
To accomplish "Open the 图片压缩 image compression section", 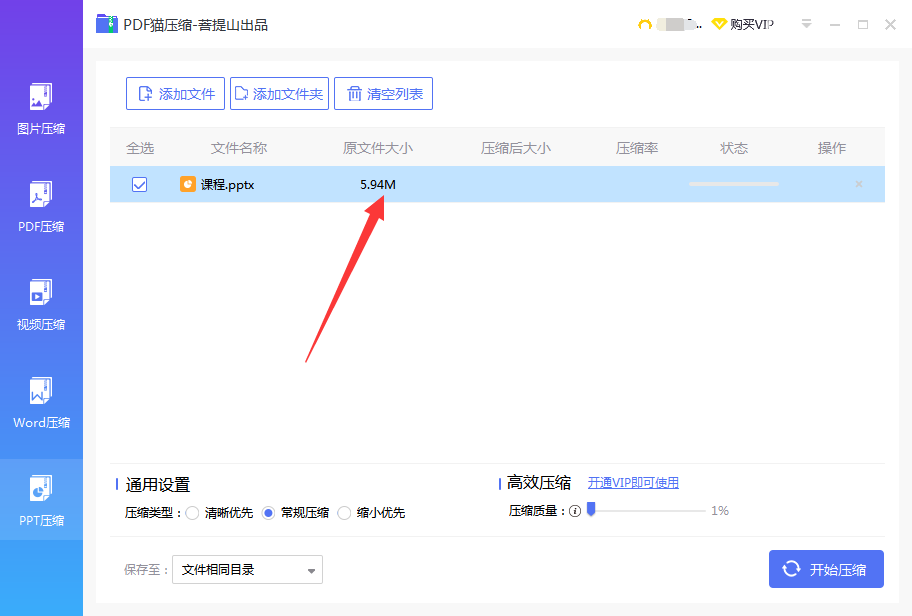I will click(41, 109).
